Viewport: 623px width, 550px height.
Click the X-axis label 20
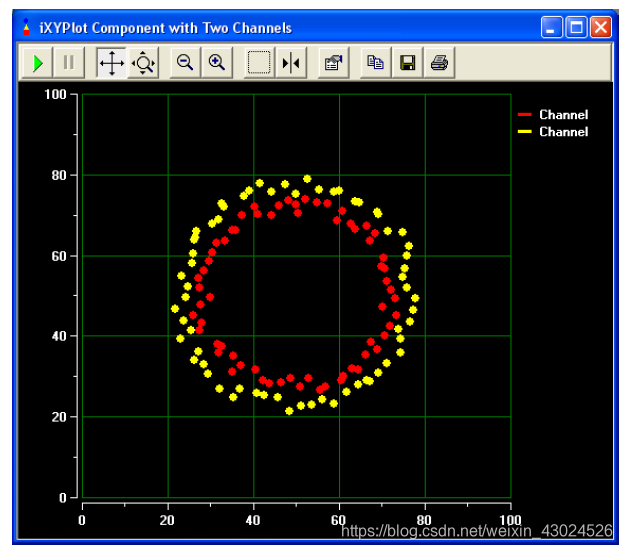[167, 520]
